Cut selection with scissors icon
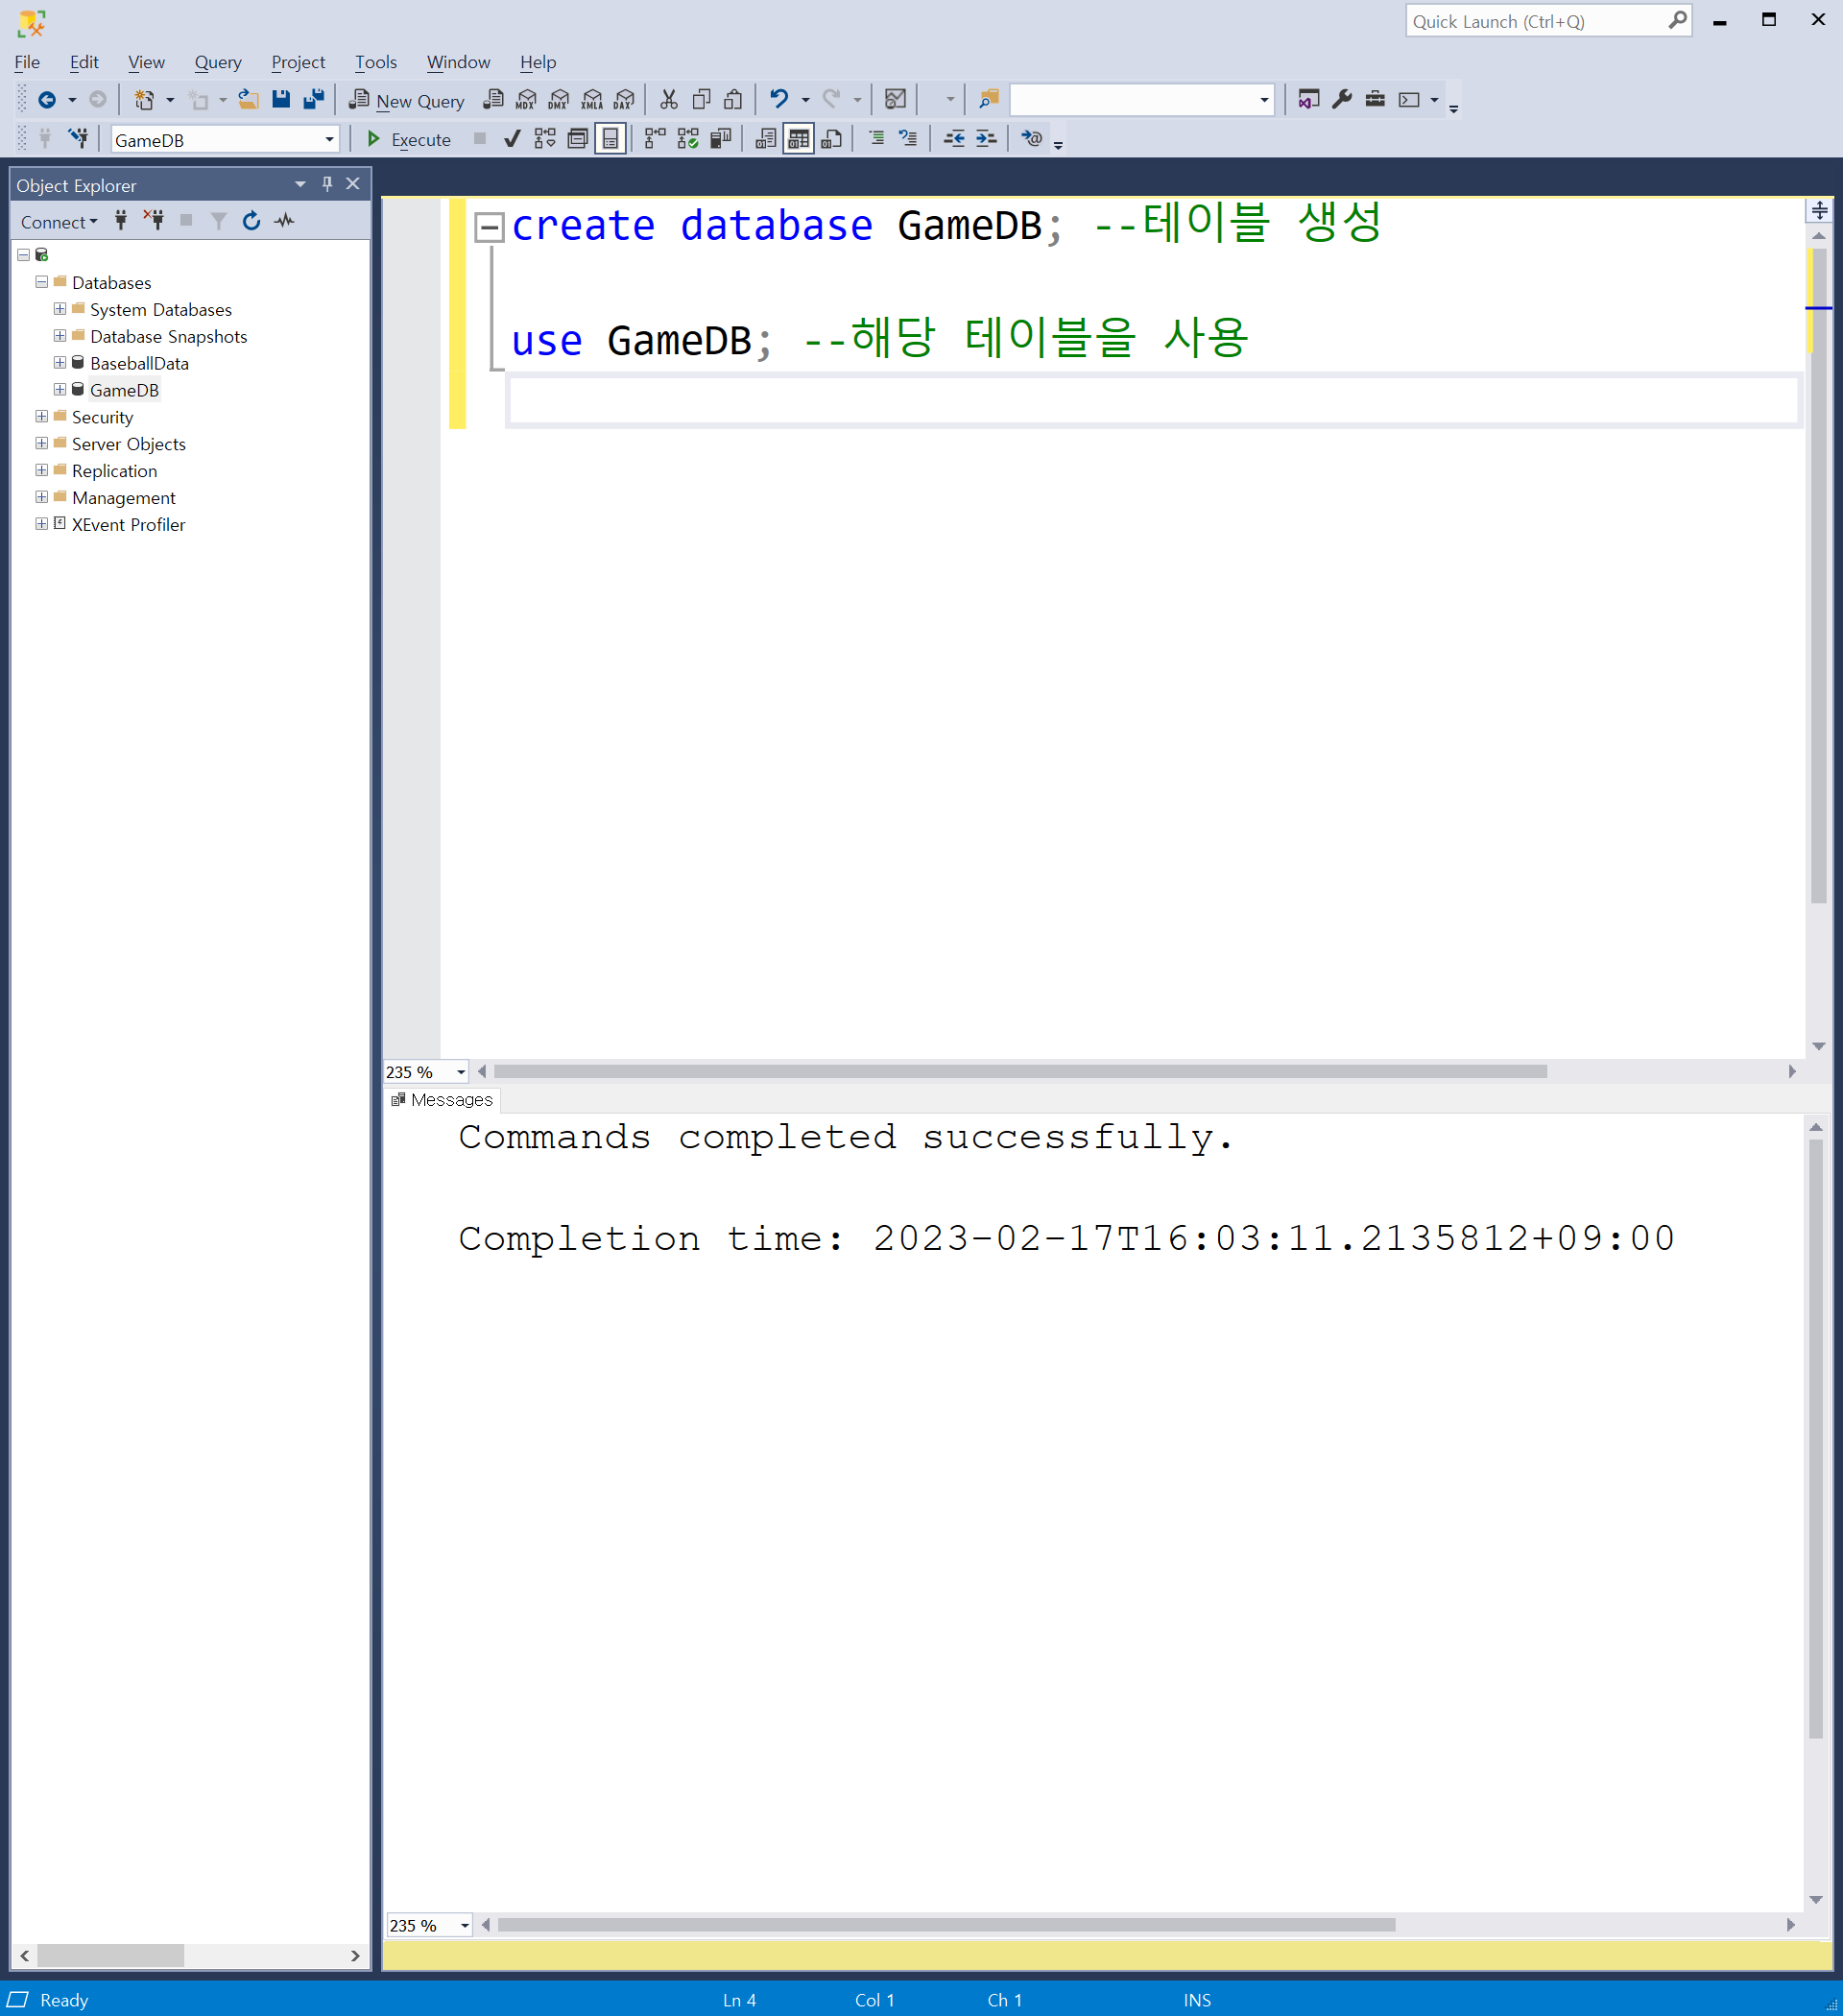This screenshot has width=1843, height=2016. 669,99
